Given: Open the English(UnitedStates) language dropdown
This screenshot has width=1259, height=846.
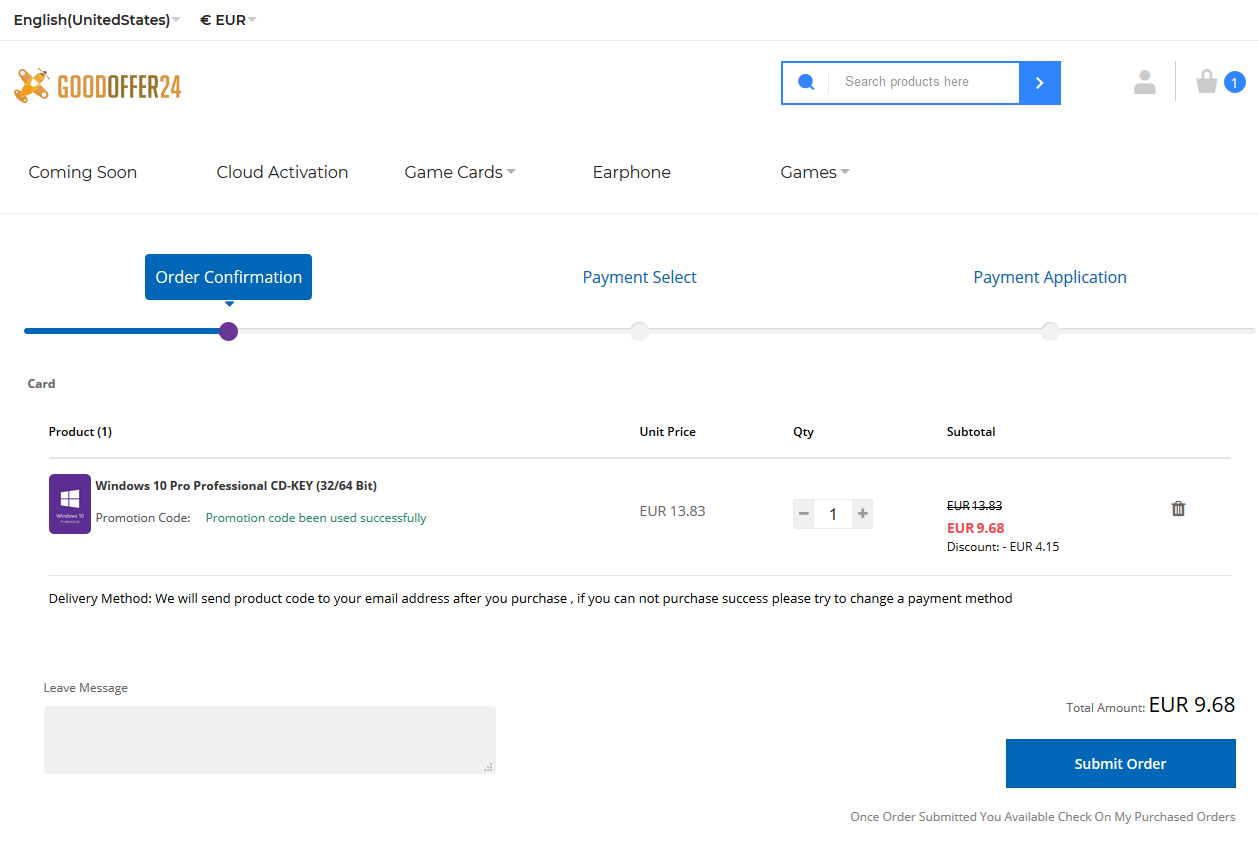Looking at the screenshot, I should 97,20.
